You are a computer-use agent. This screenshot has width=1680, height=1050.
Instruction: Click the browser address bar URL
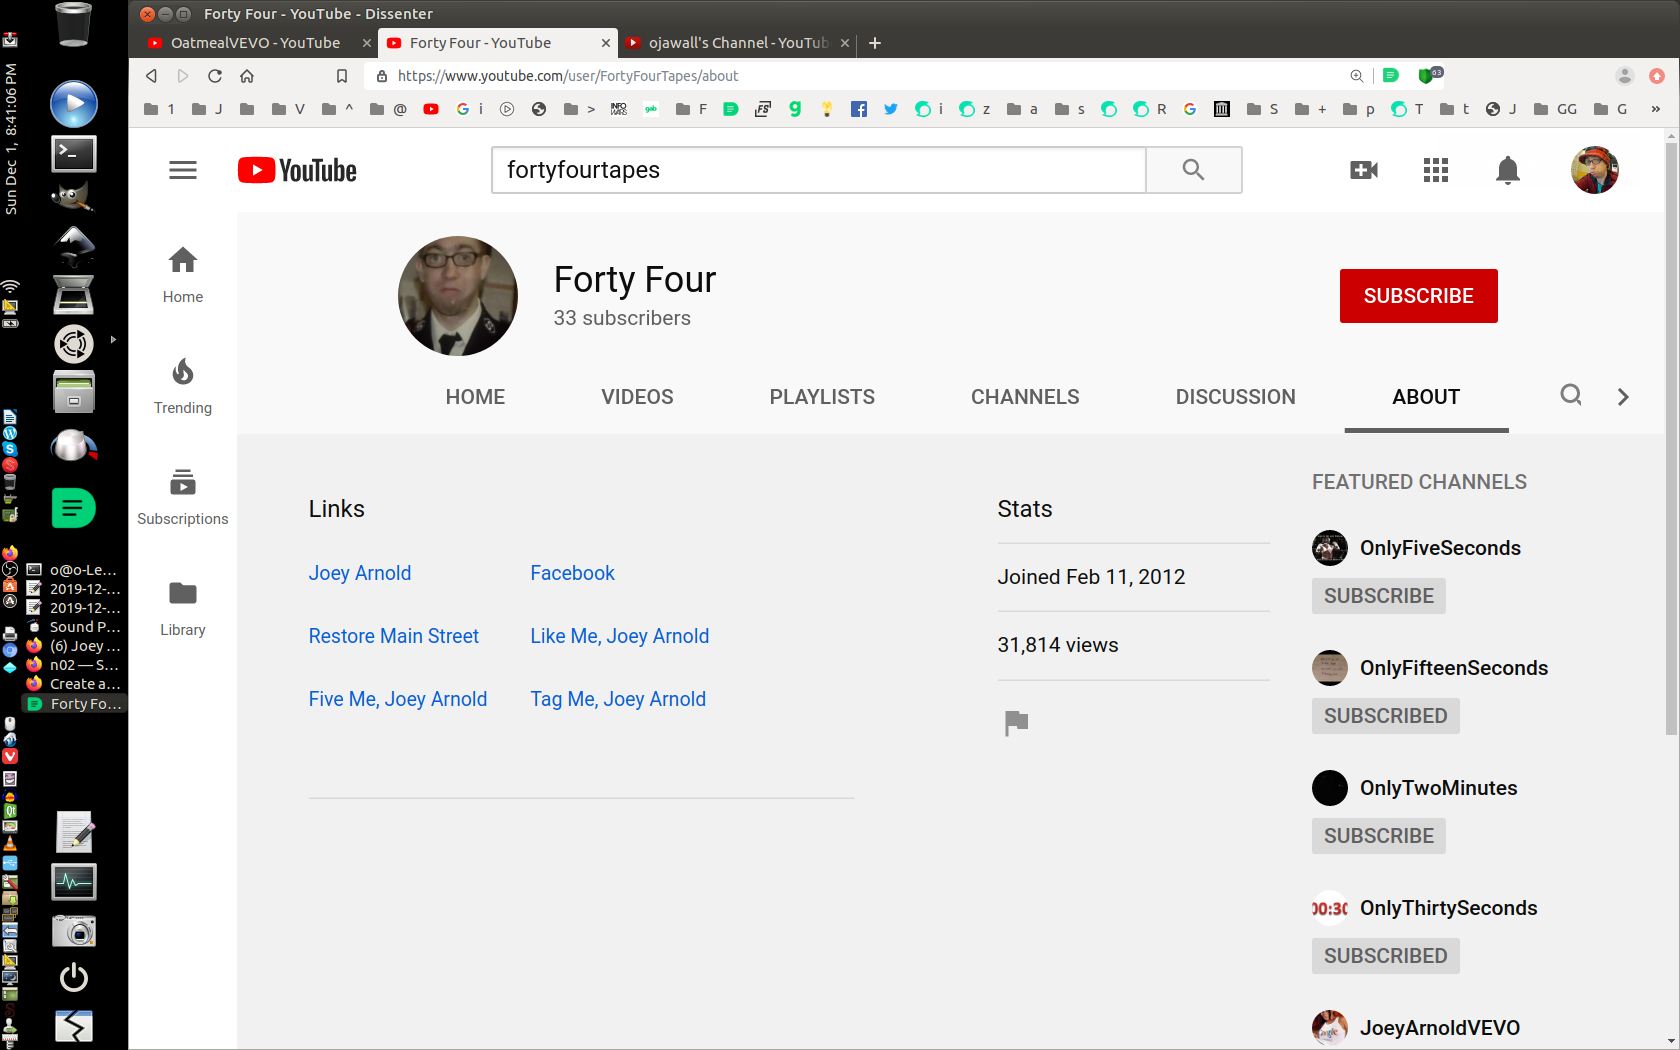click(x=568, y=76)
